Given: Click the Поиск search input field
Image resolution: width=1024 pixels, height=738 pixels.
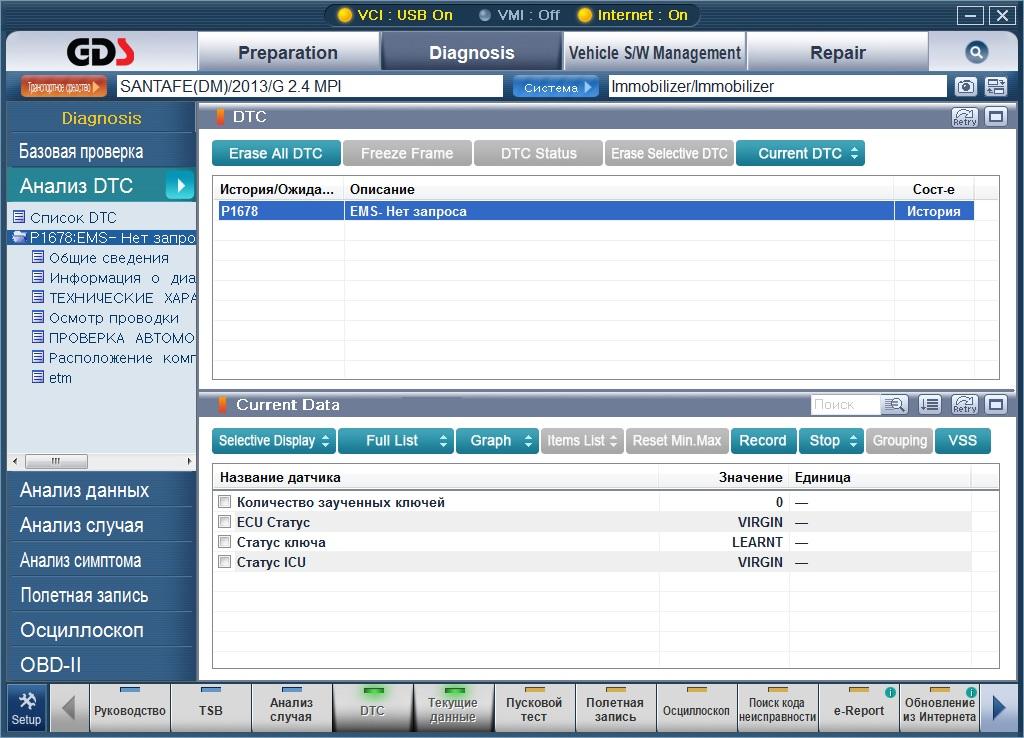Looking at the screenshot, I should click(x=845, y=405).
